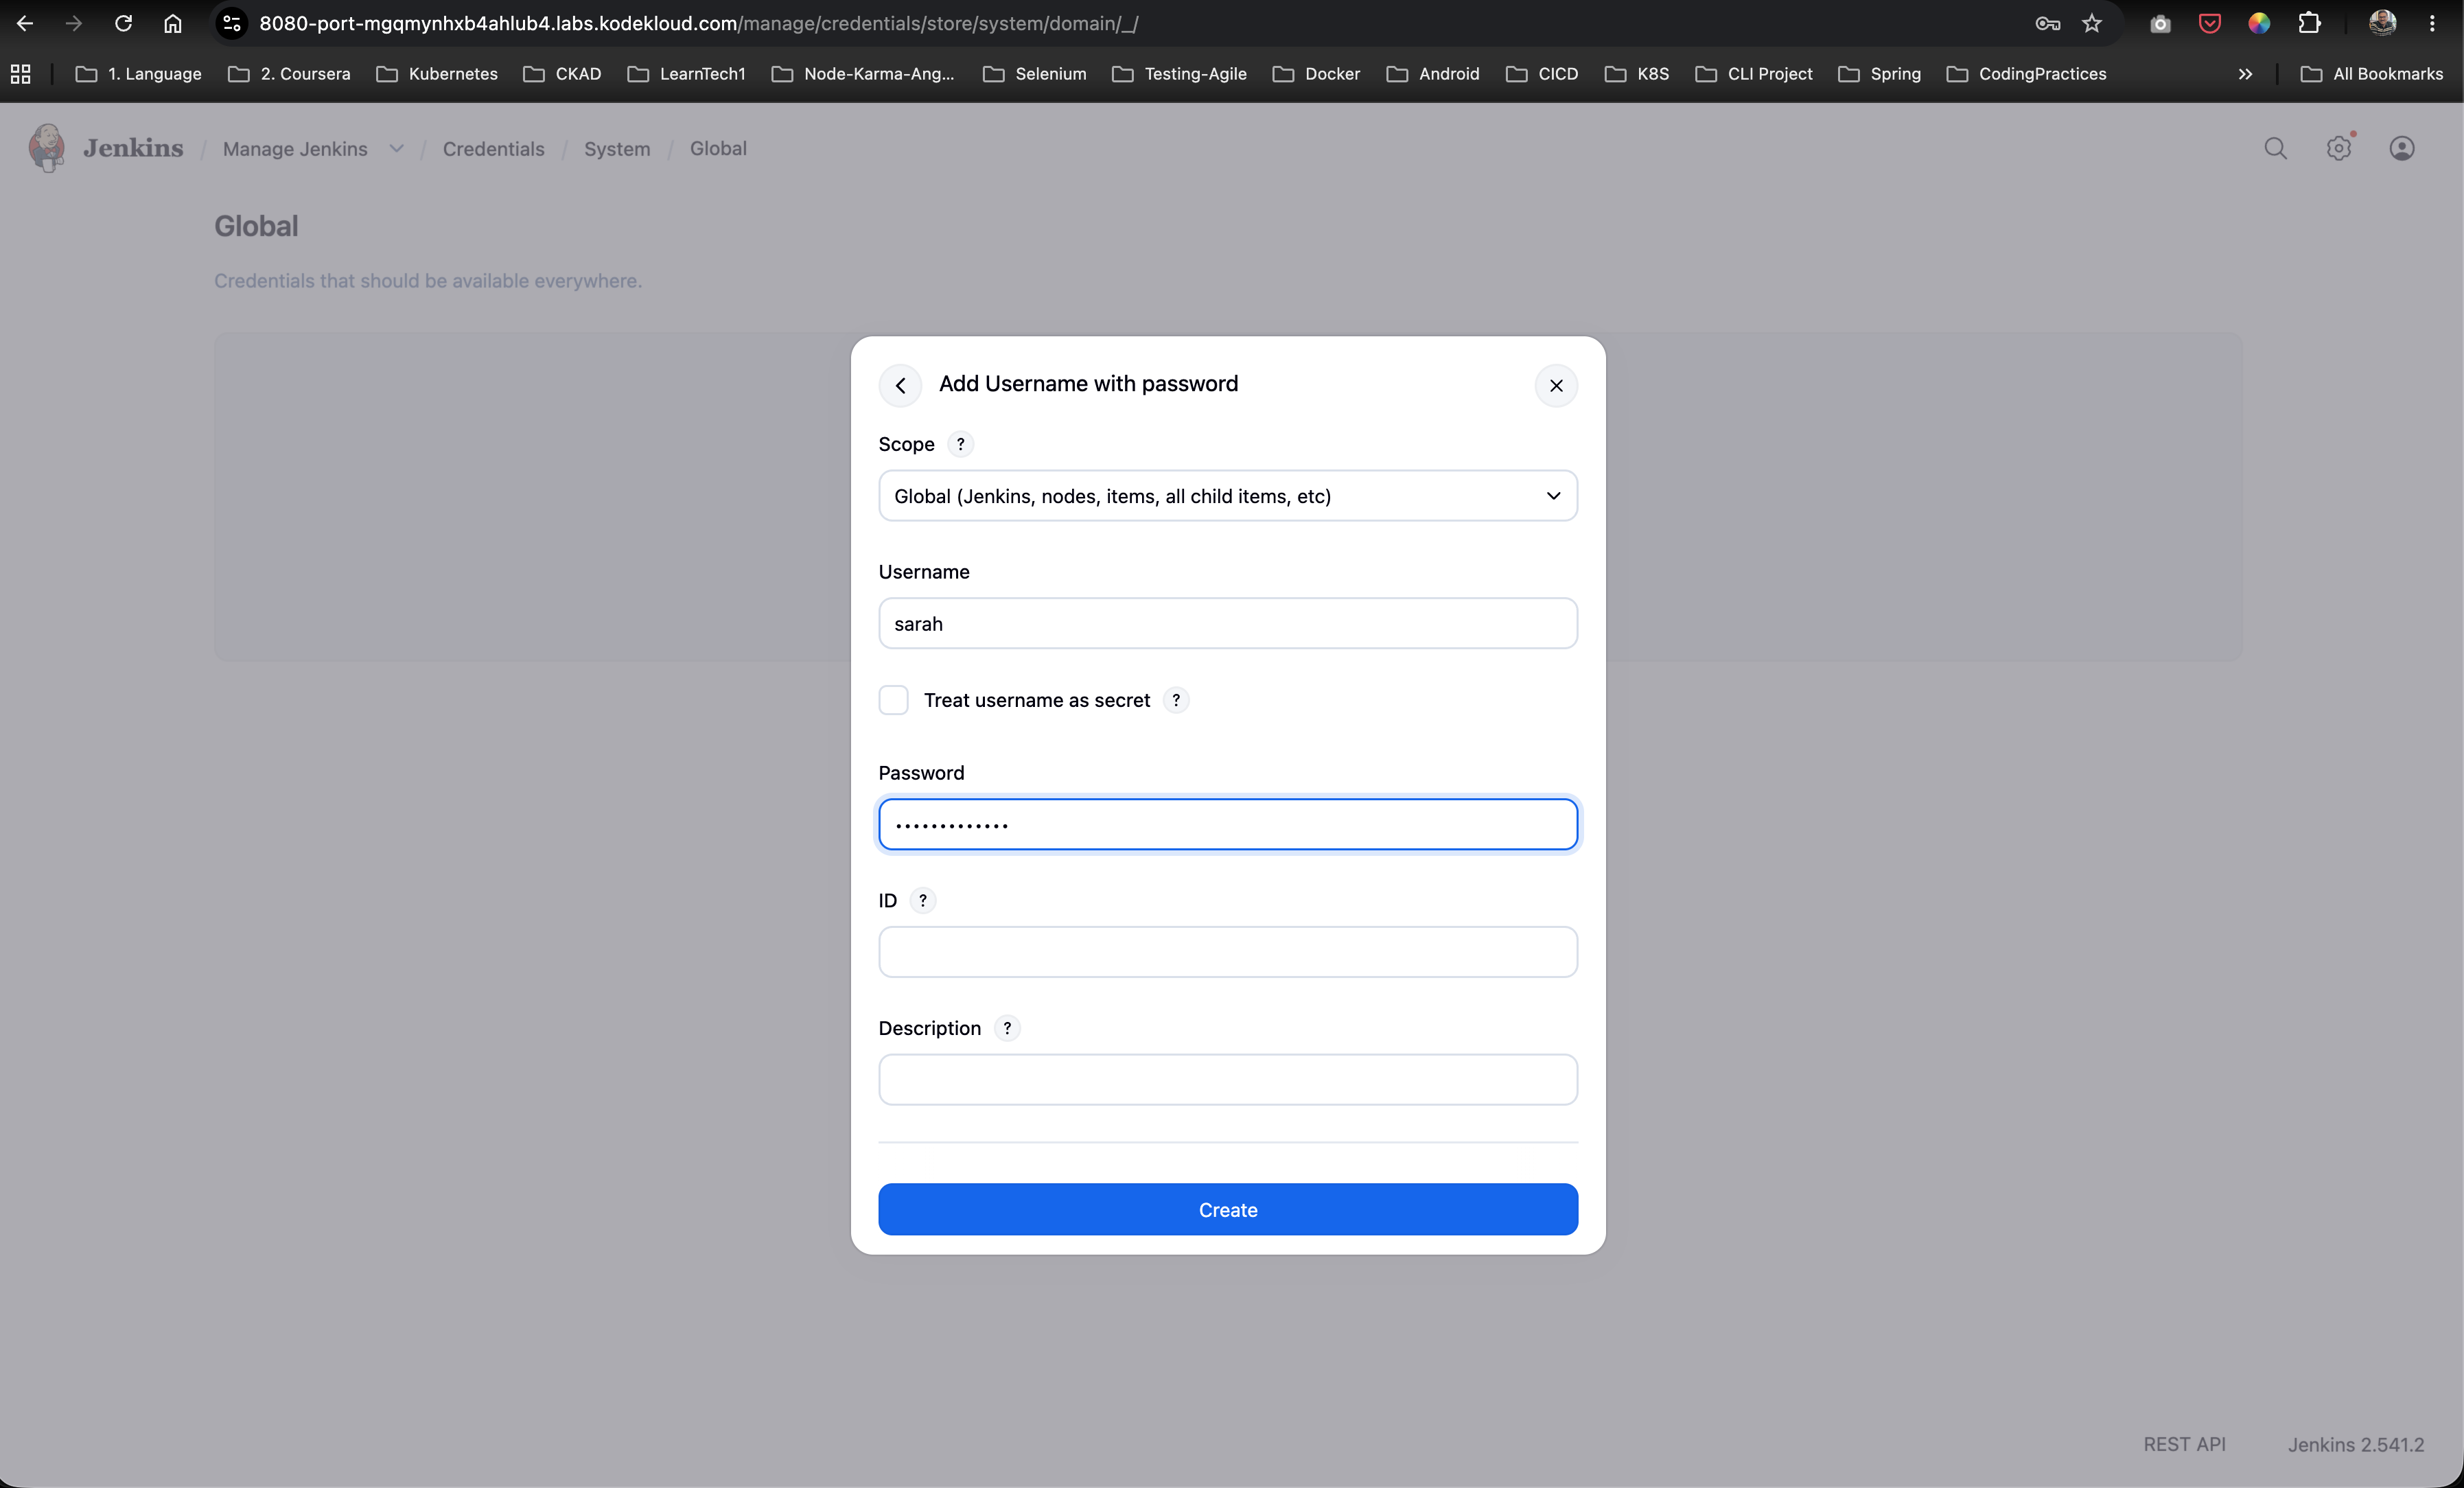Viewport: 2464px width, 1488px height.
Task: Click the colorful wheel extension icon
Action: point(2259,23)
